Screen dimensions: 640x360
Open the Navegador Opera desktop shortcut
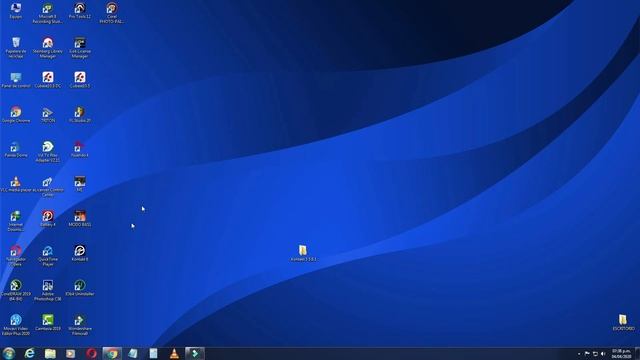click(x=16, y=256)
